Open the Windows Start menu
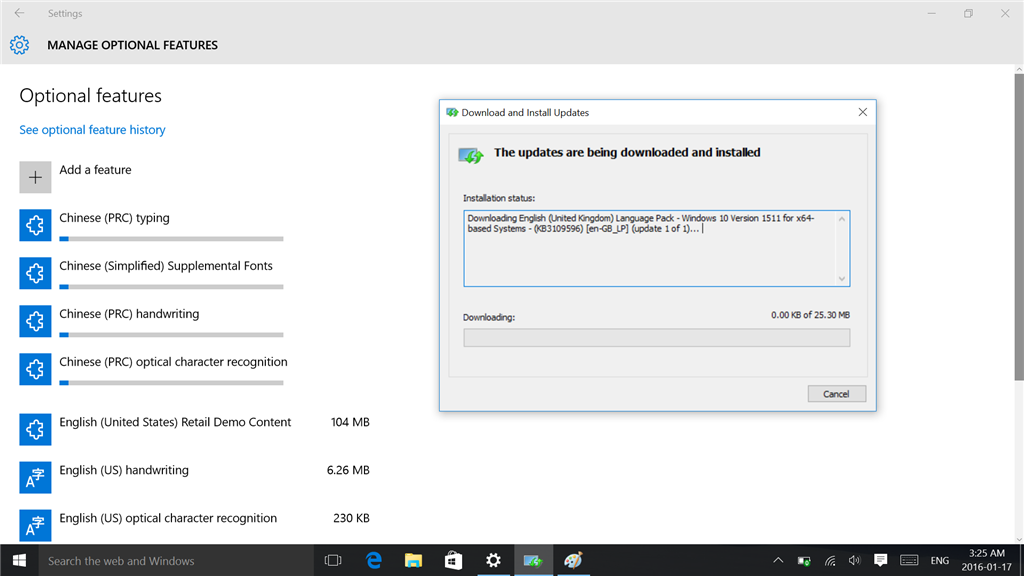The width and height of the screenshot is (1024, 576). click(x=19, y=560)
